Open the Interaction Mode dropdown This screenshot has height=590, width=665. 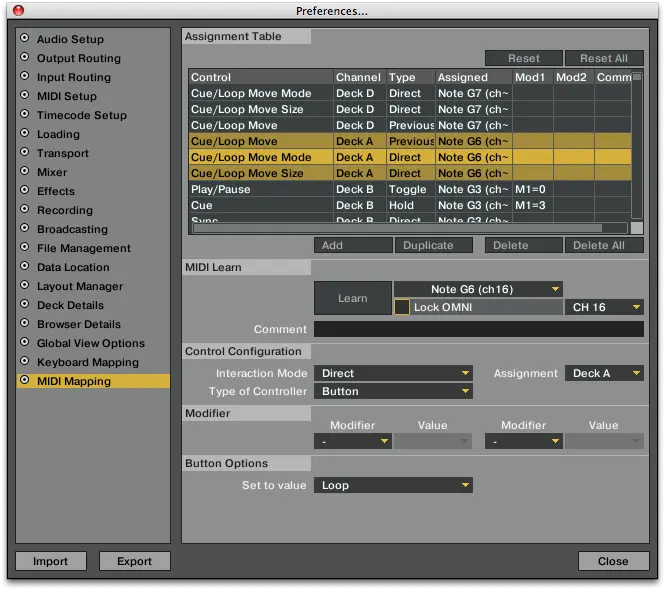pos(393,373)
